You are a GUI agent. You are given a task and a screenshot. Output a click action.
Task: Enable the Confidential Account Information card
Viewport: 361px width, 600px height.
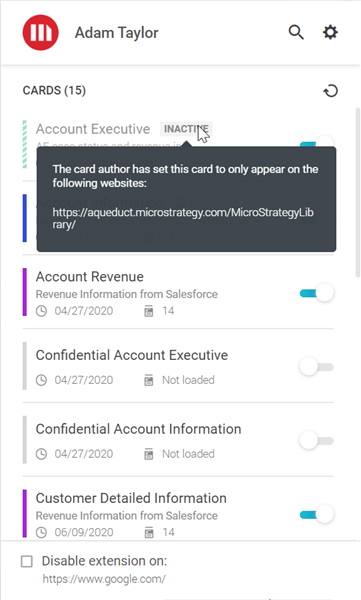coord(317,441)
